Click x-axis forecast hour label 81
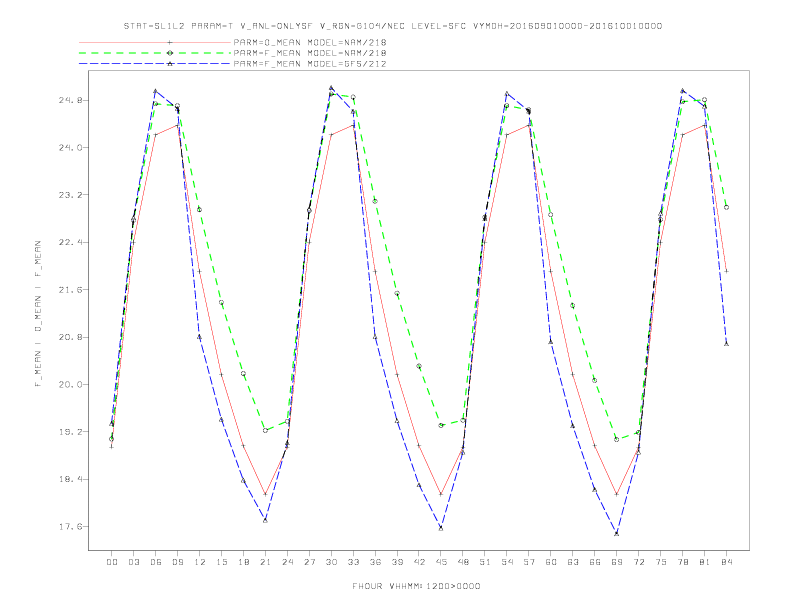This screenshot has height=612, width=792. pyautogui.click(x=705, y=562)
